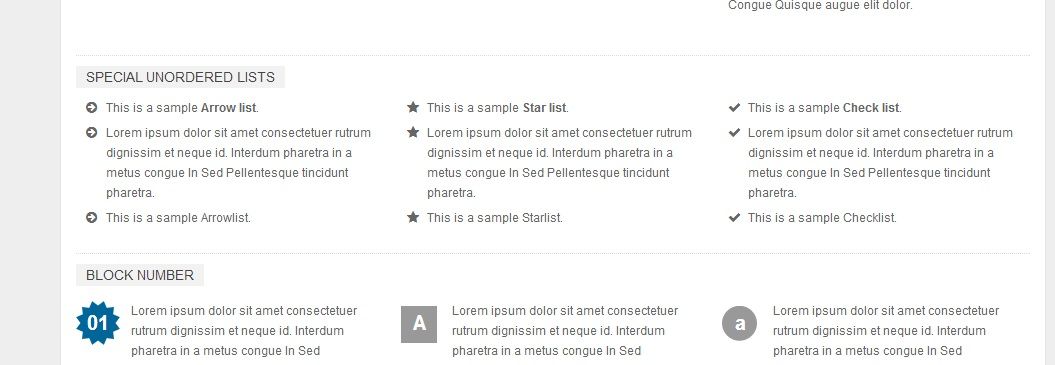Click the gray circle 'a' block

[739, 323]
